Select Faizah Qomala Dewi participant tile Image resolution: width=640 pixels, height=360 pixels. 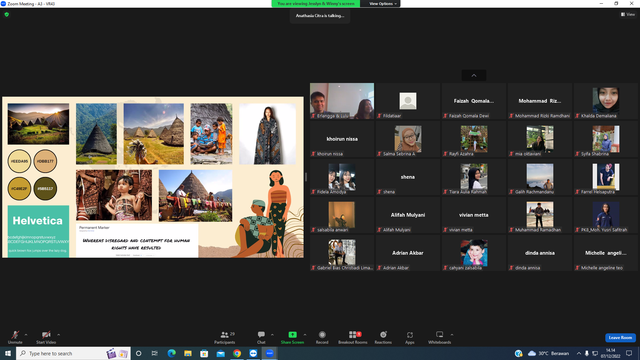[474, 101]
